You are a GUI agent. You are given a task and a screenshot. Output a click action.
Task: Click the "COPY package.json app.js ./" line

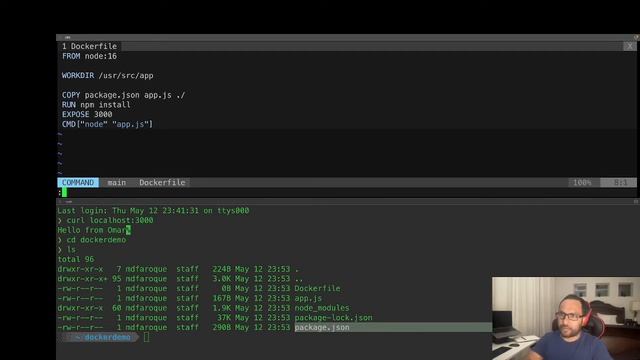[x=123, y=95]
